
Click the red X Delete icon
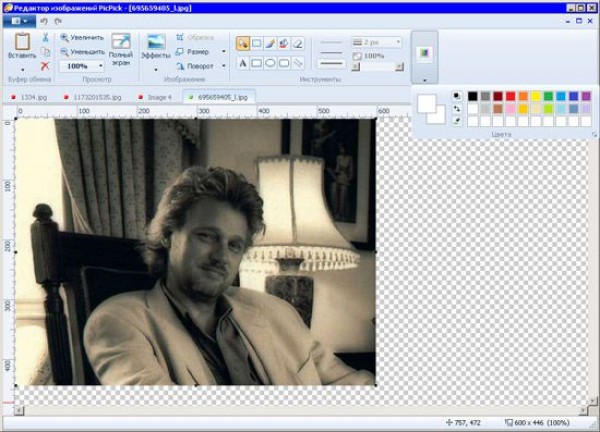[x=45, y=66]
